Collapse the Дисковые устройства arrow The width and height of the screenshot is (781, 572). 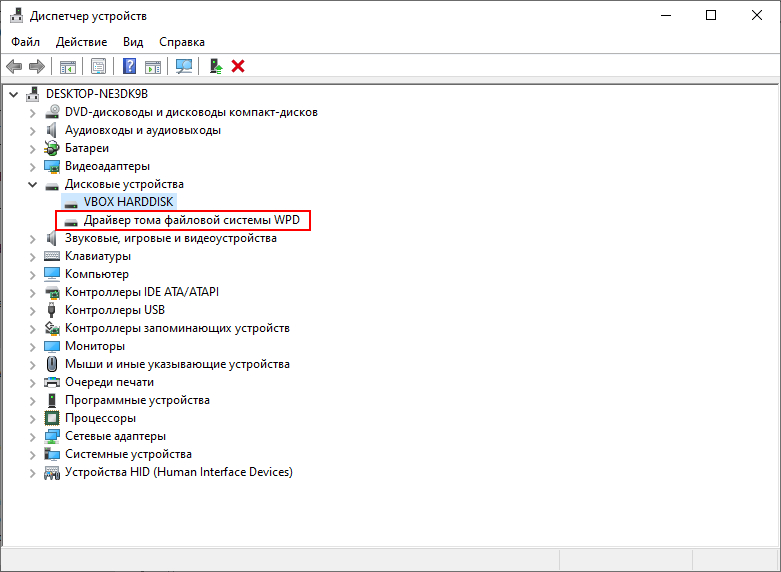33,184
